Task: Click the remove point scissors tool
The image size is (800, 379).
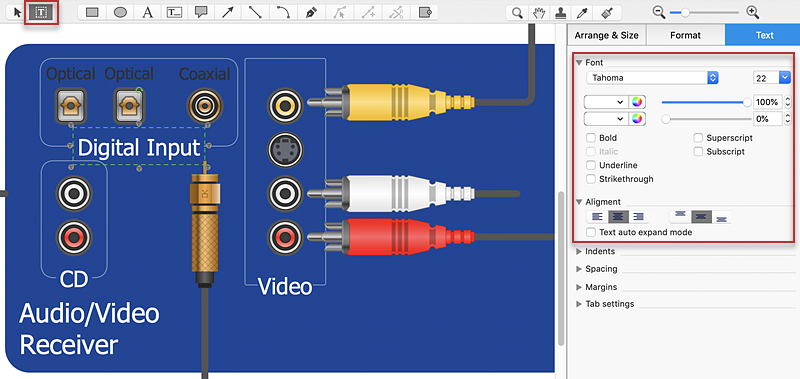Action: (395, 12)
